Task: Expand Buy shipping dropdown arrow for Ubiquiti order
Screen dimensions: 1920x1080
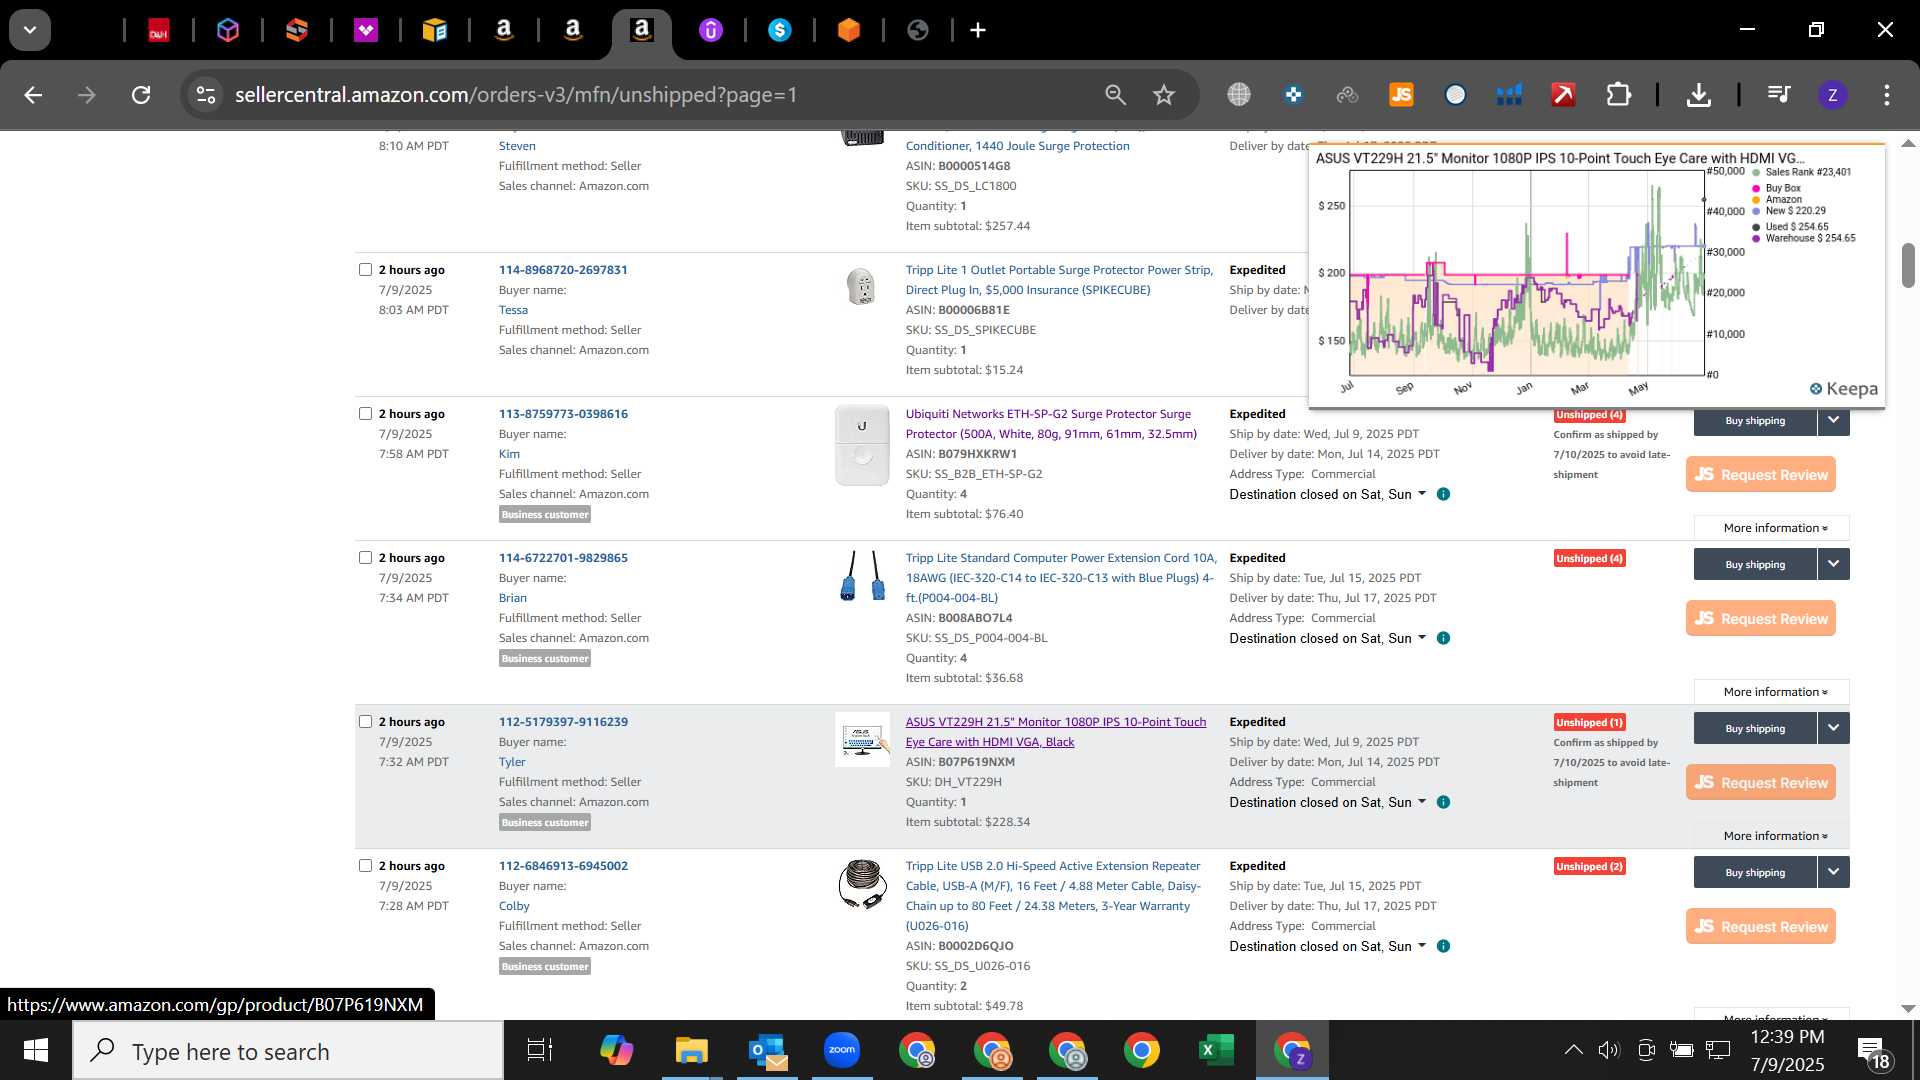Action: point(1834,420)
